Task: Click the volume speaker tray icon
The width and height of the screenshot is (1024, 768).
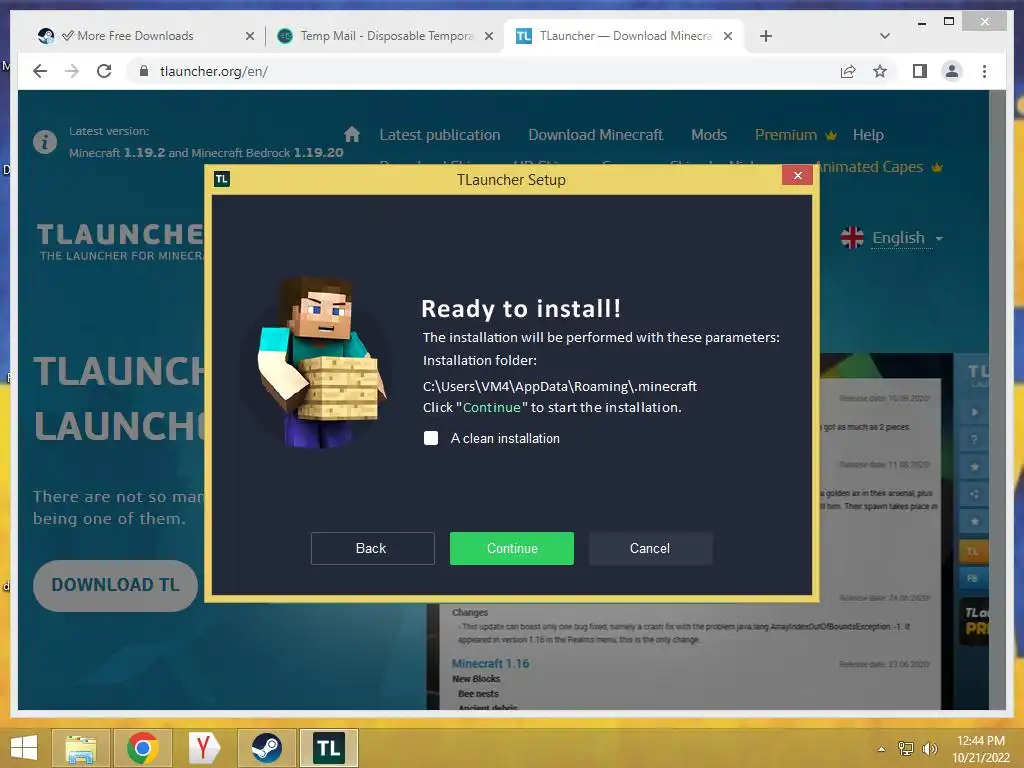Action: (929, 748)
